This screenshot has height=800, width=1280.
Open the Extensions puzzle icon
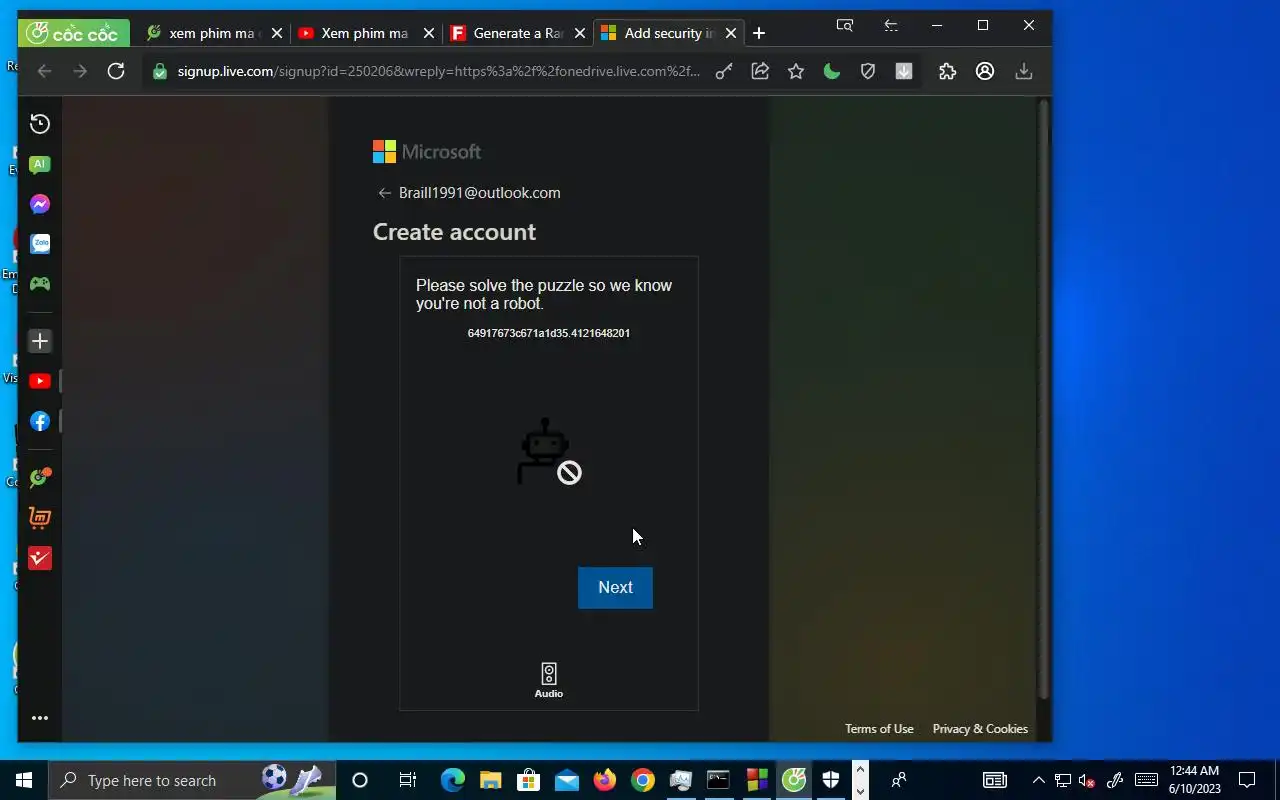948,71
